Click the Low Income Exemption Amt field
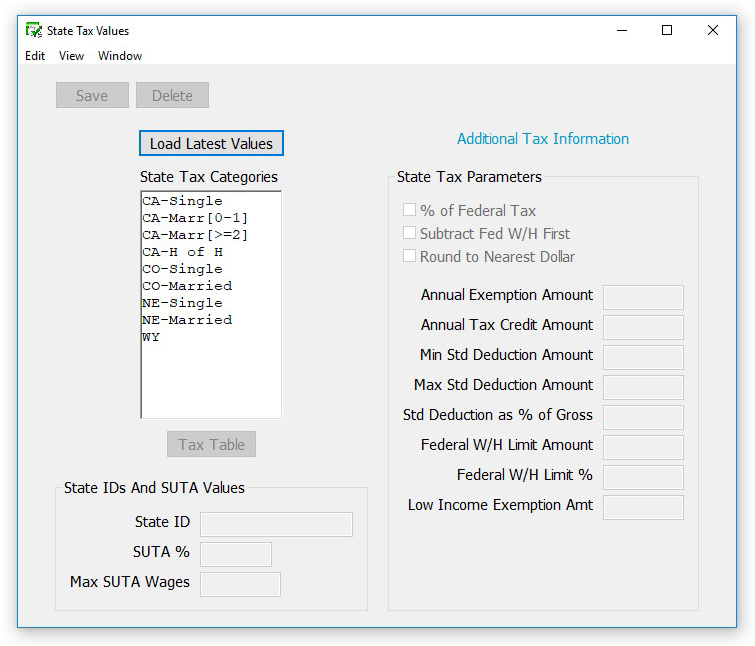Screen dimensions: 755x646 (643, 507)
